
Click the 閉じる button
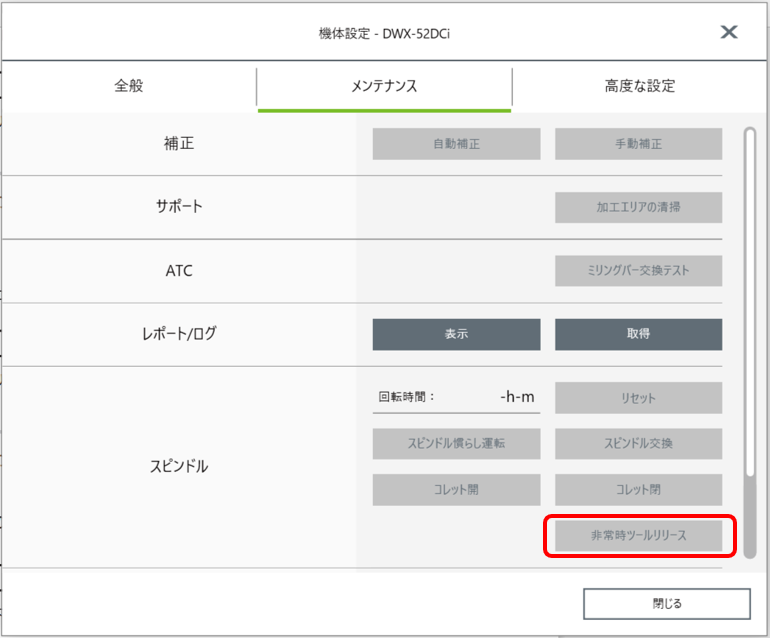667,604
